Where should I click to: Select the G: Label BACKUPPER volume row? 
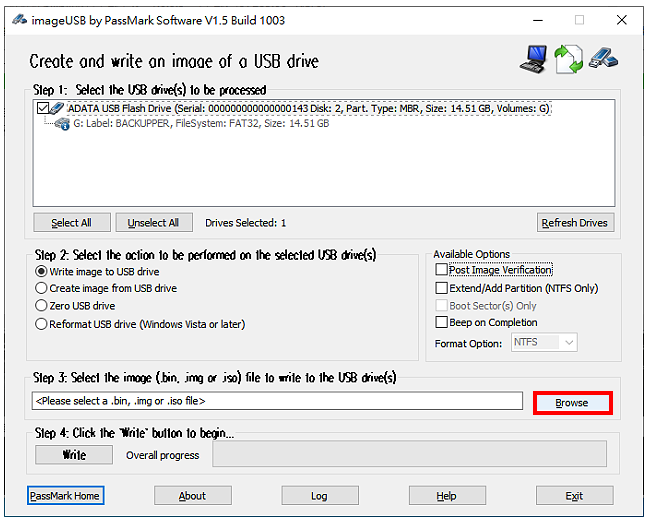(201, 124)
